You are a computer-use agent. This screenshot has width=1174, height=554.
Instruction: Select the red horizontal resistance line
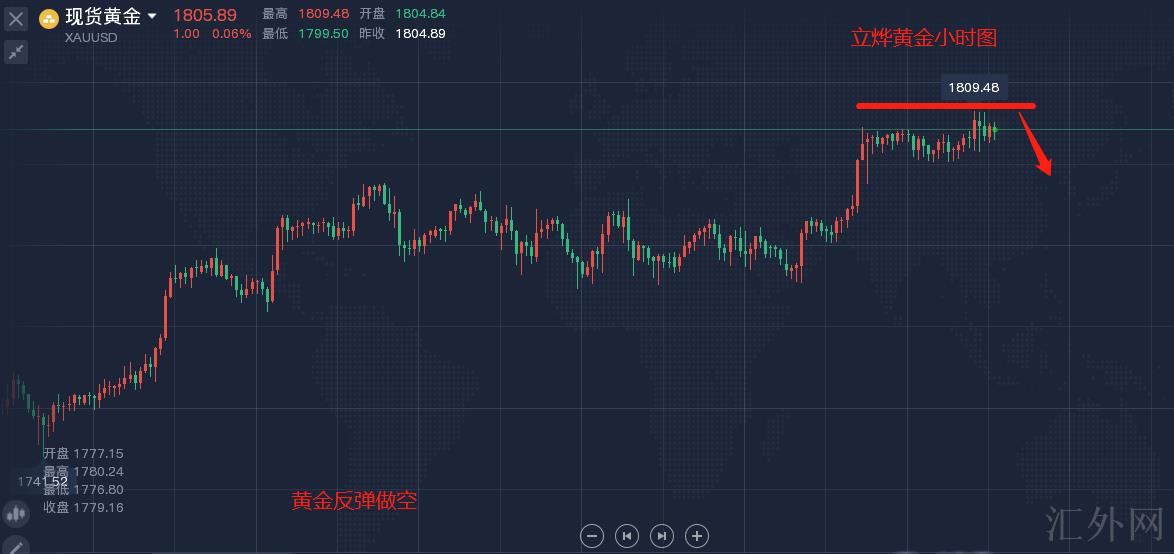point(945,105)
